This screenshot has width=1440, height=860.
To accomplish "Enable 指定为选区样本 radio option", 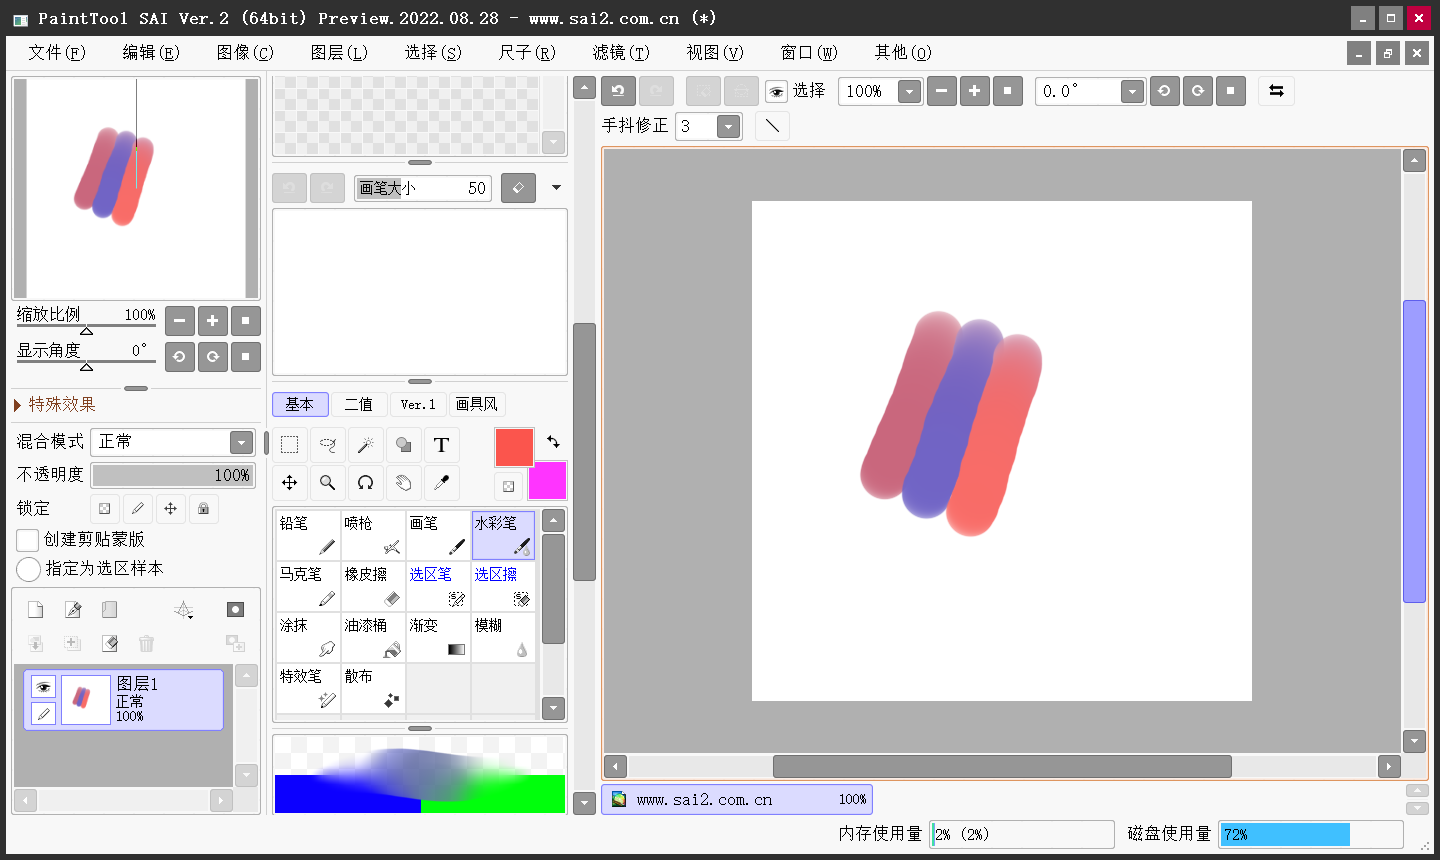I will tap(28, 569).
